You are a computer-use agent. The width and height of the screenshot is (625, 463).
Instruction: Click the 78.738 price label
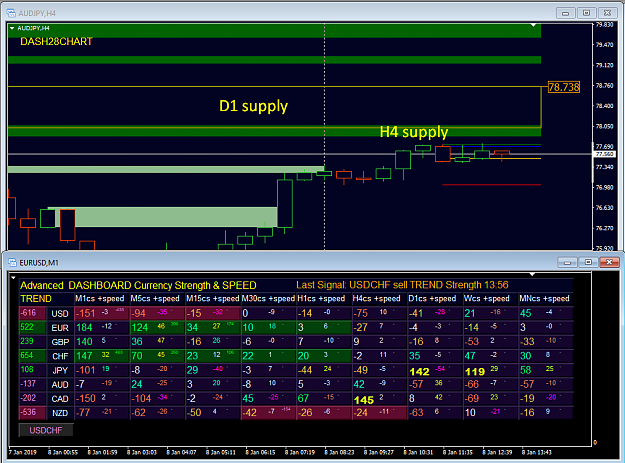pyautogui.click(x=564, y=87)
